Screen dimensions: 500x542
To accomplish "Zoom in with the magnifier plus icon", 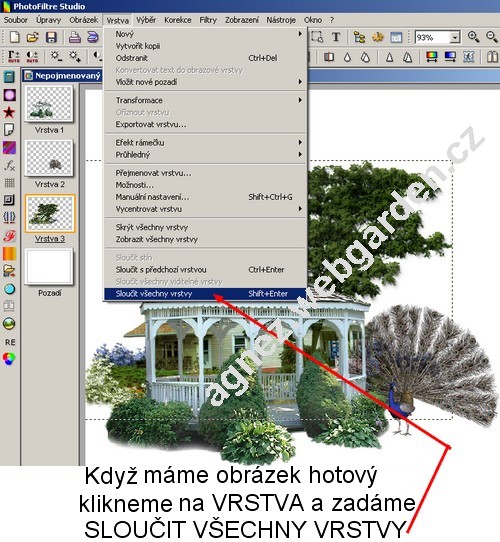I will coord(473,37).
